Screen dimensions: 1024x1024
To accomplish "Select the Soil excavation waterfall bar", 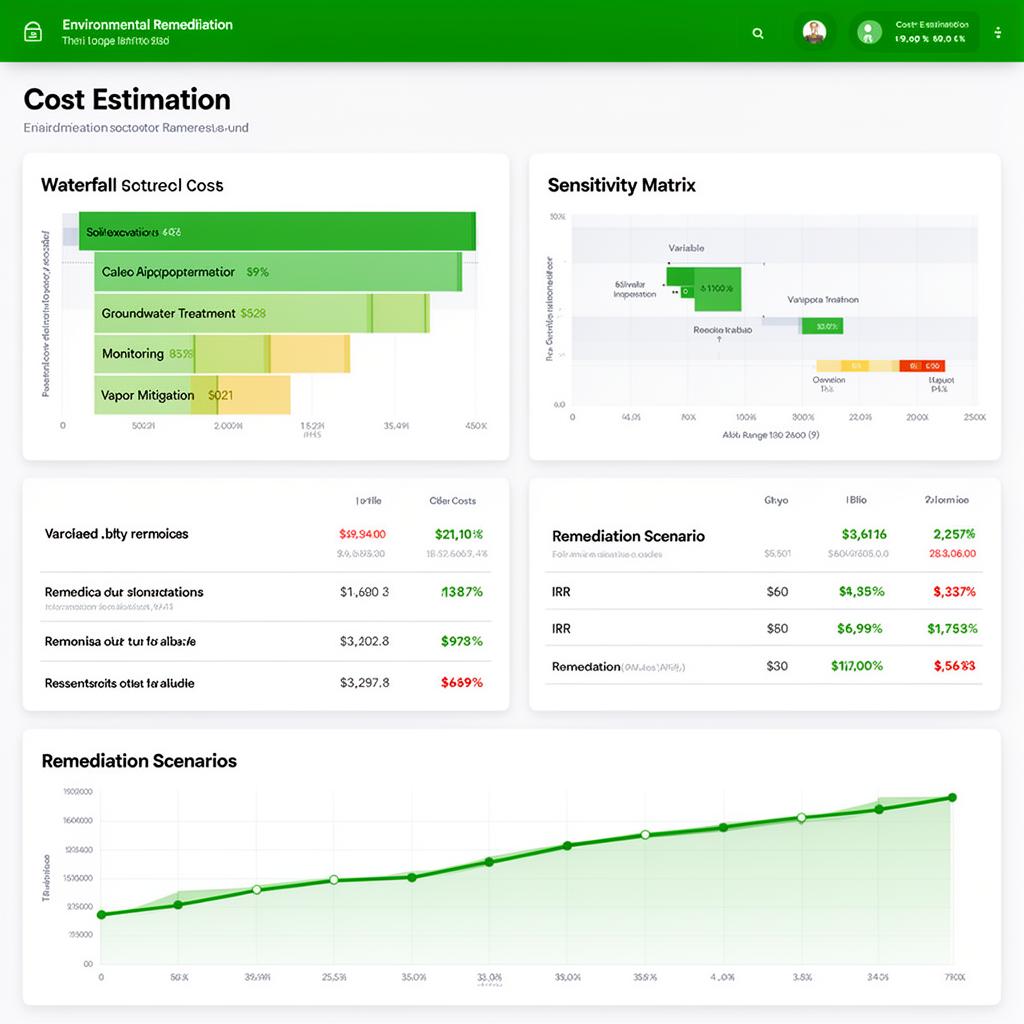I will coord(278,231).
